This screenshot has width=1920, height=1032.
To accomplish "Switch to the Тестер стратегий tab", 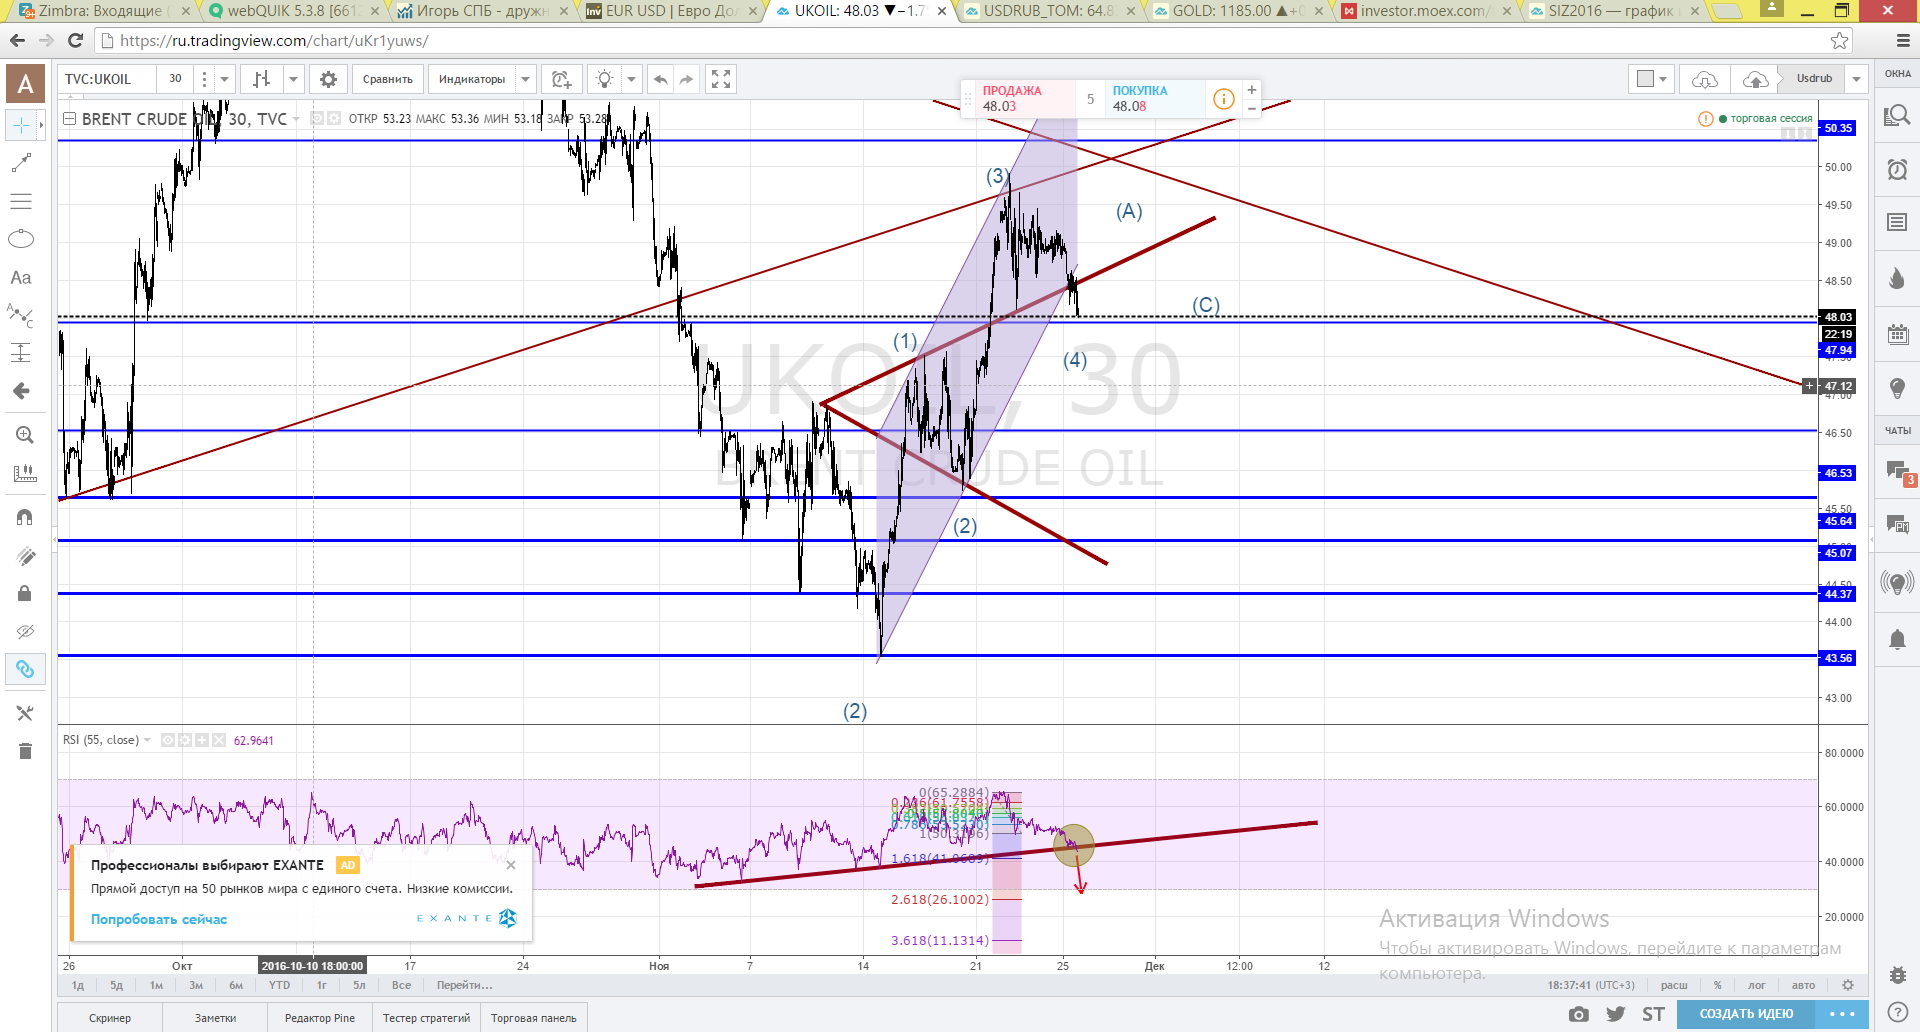I will click(x=426, y=1018).
